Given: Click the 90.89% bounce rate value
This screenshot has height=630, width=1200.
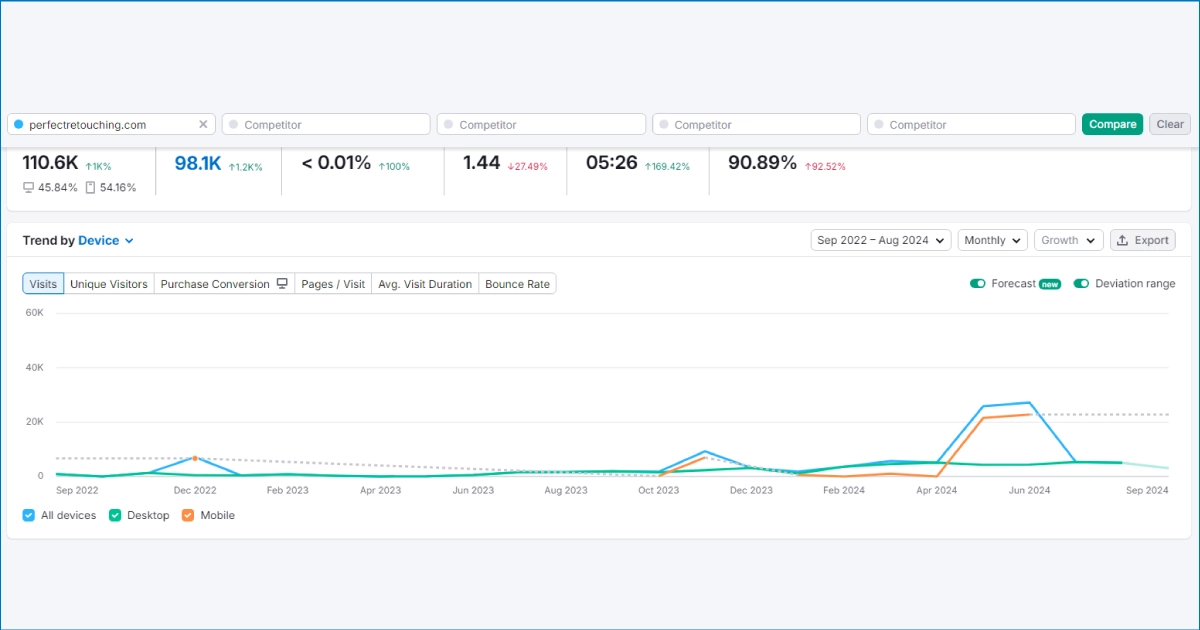Looking at the screenshot, I should coord(762,163).
